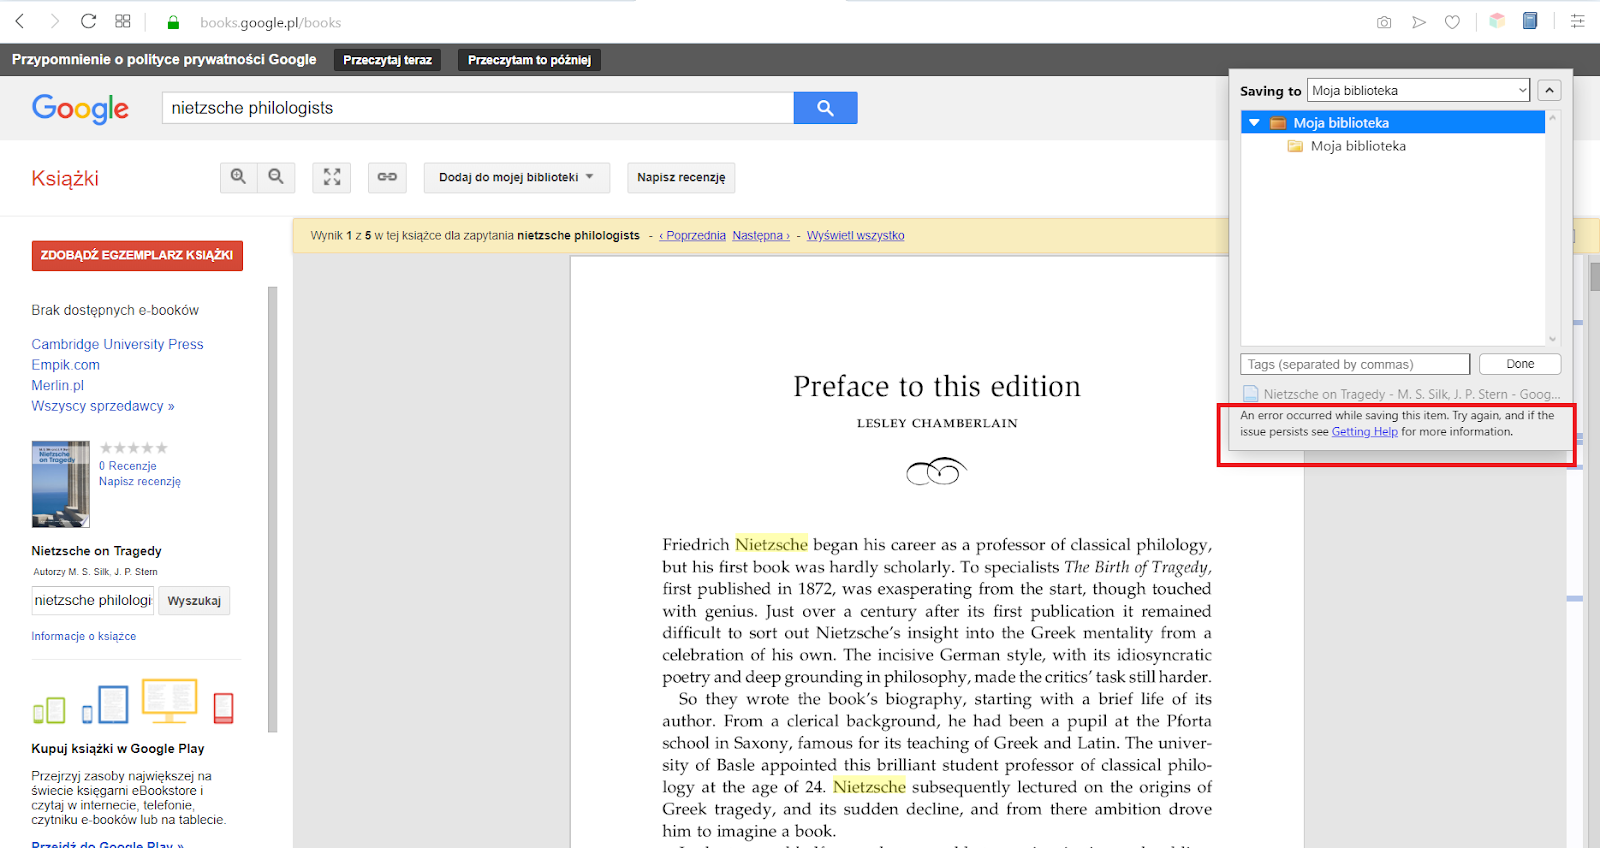Viewport: 1600px width, 848px height.
Task: Open sidebar 'Napisz recenzję' link
Action: (139, 481)
